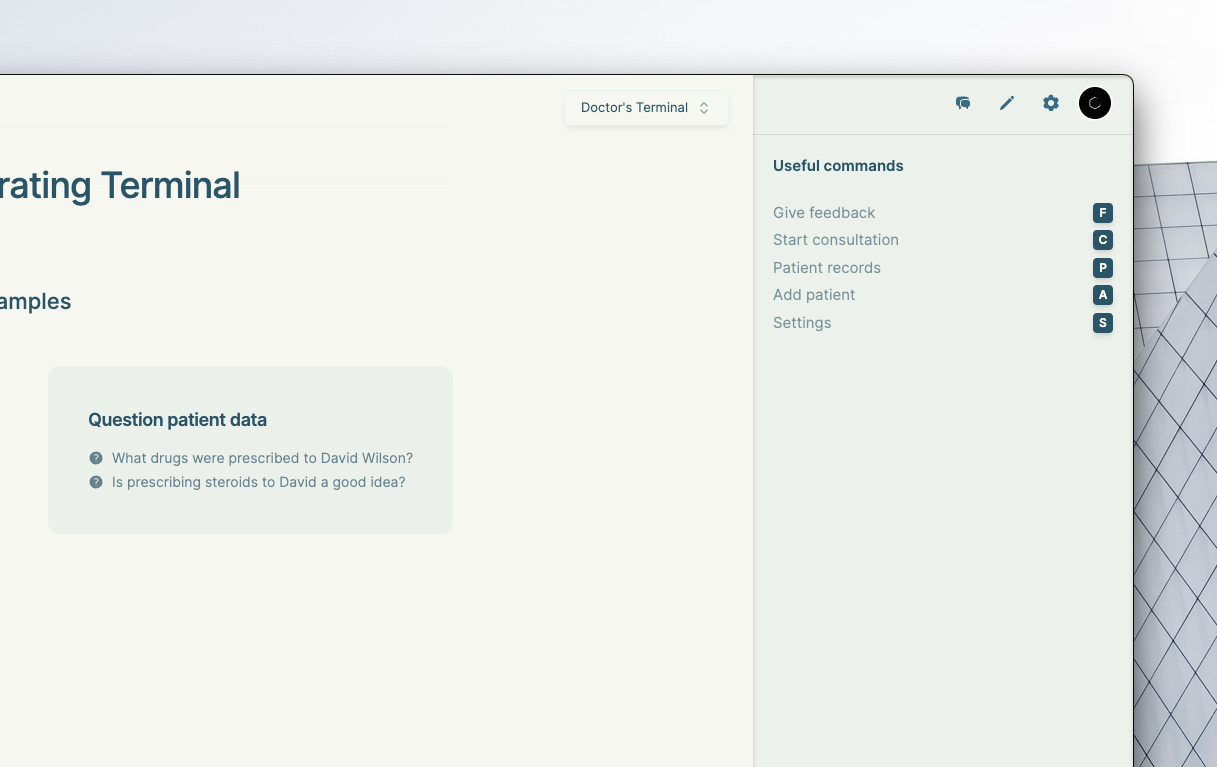Click the black user avatar circle
1217x767 pixels.
(x=1095, y=103)
